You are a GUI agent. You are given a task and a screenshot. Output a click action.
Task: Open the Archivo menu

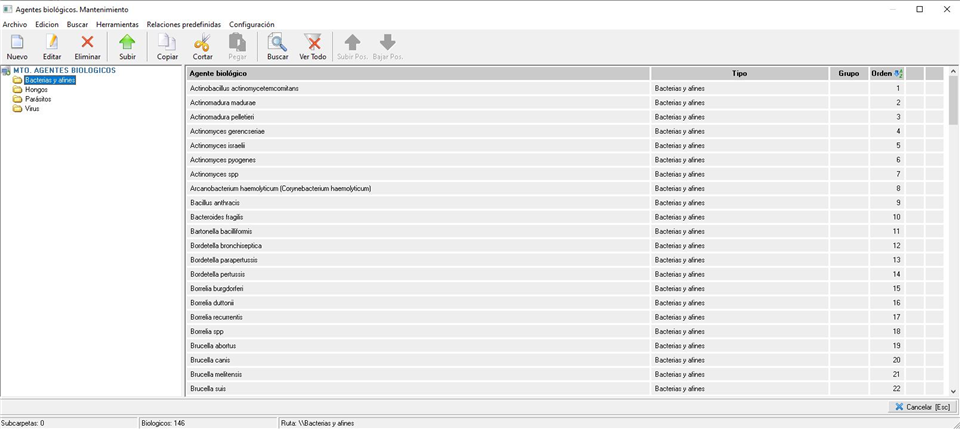tap(15, 24)
